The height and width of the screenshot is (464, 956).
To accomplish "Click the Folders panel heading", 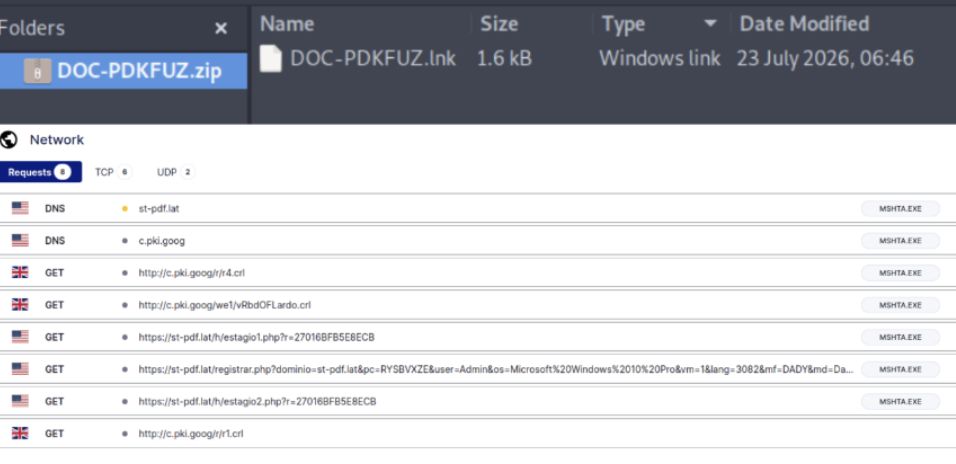I will point(32,28).
